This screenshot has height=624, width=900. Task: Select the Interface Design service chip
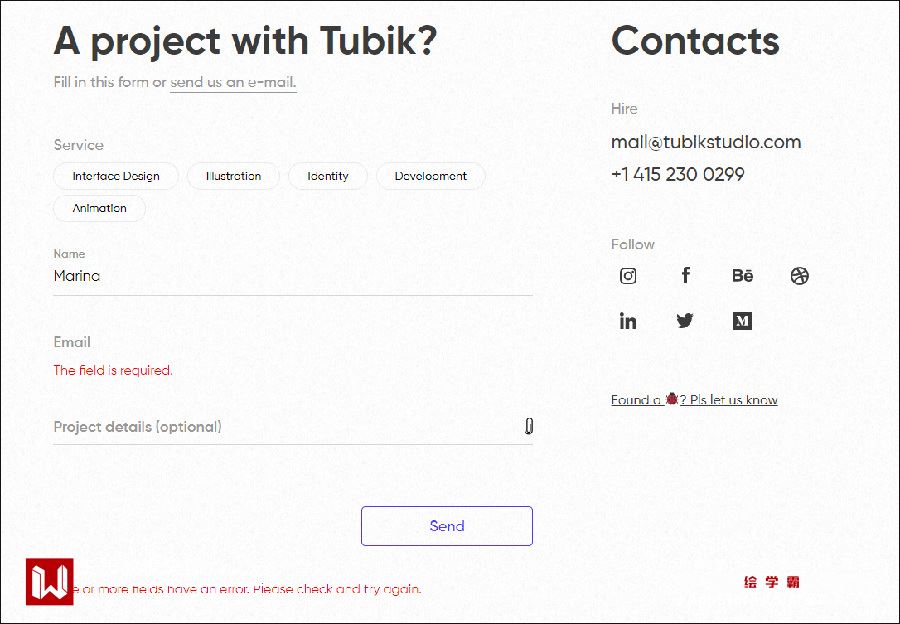(x=116, y=176)
